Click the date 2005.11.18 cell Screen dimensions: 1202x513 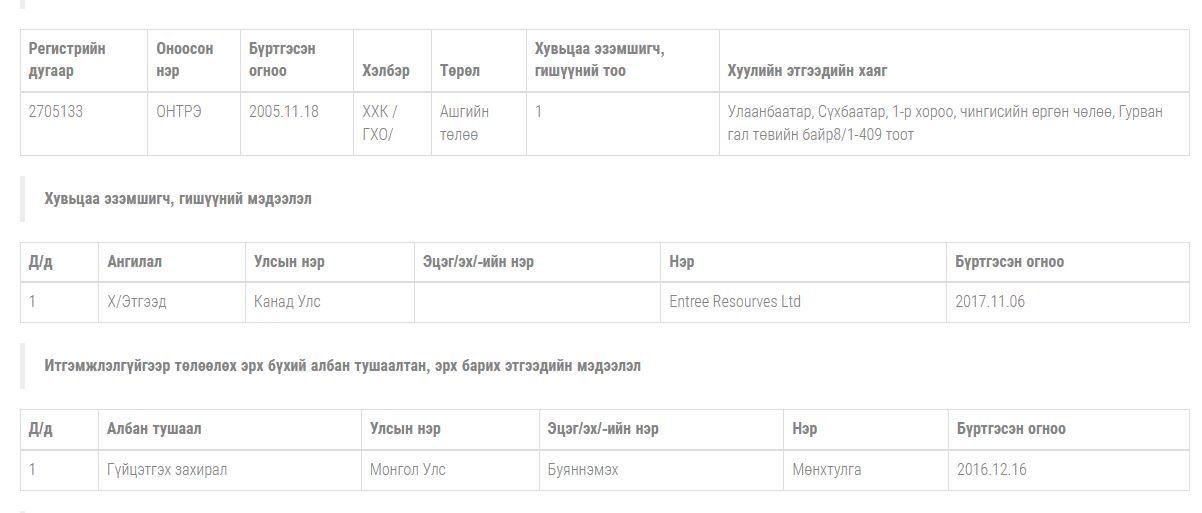pos(284,112)
